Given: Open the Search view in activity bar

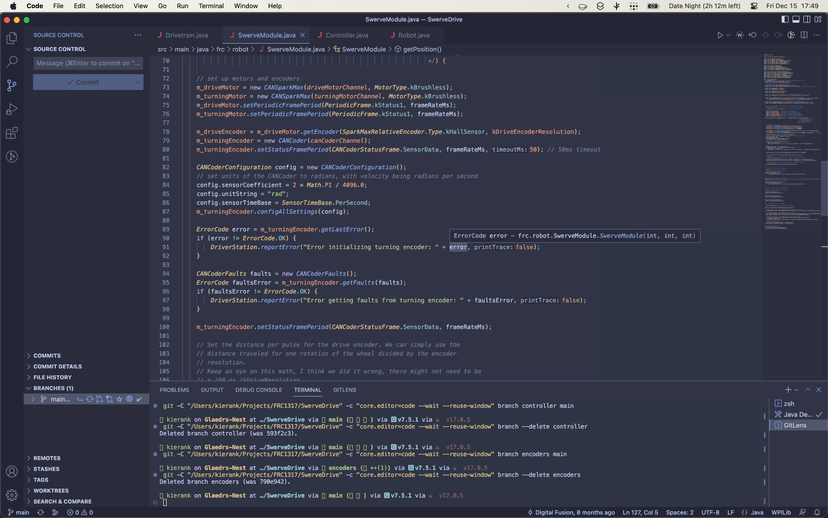Looking at the screenshot, I should (x=12, y=62).
